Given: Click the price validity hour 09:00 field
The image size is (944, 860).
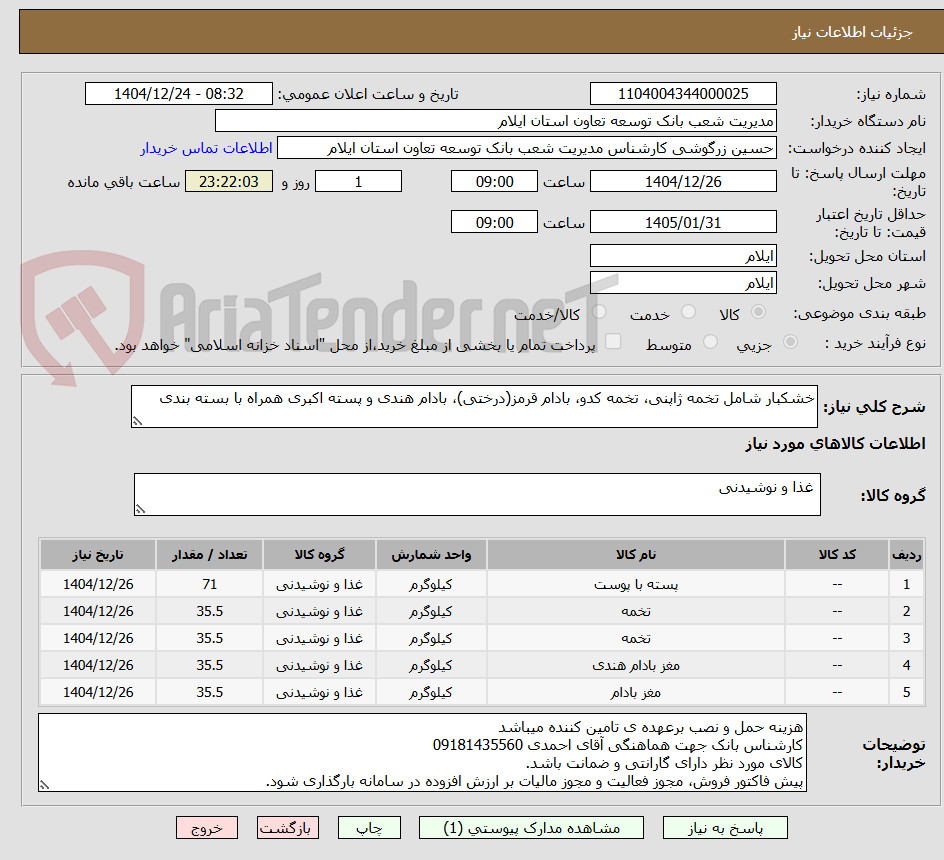Looking at the screenshot, I should pos(494,222).
